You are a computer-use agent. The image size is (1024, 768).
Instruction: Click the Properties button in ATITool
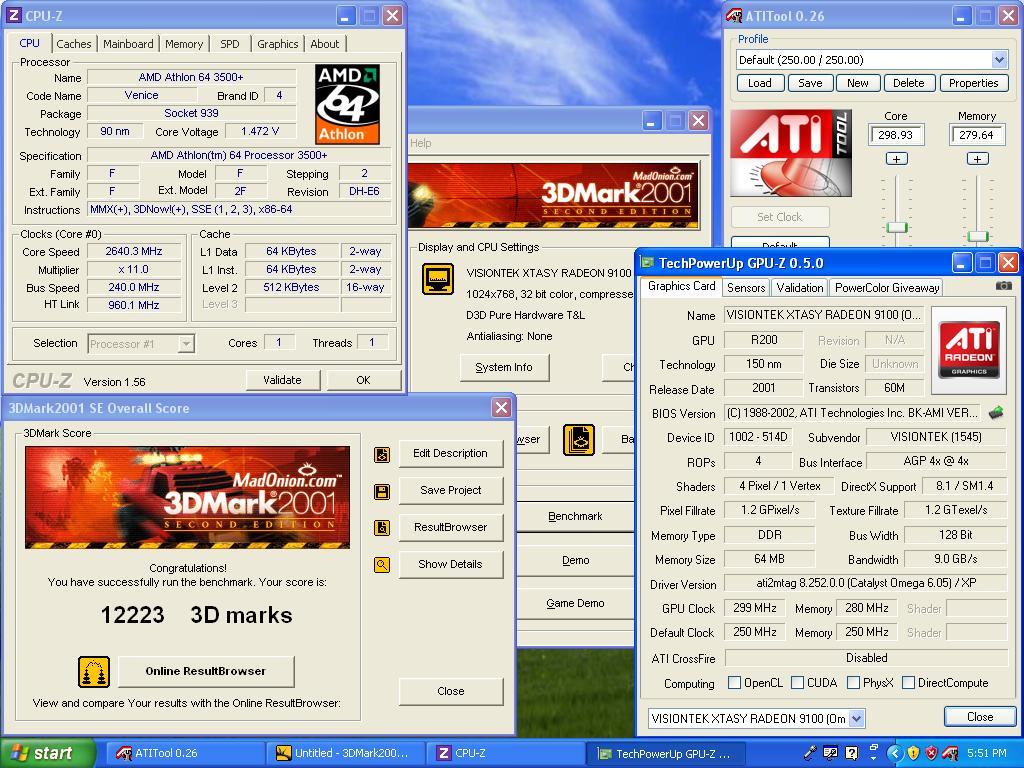pos(973,83)
